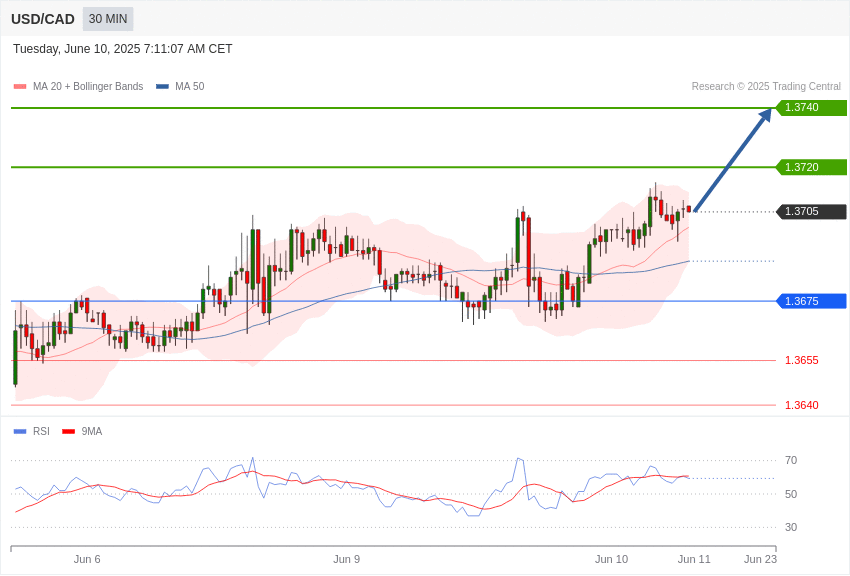Click the 1.3640 support level label
The height and width of the screenshot is (576, 850).
[x=802, y=405]
